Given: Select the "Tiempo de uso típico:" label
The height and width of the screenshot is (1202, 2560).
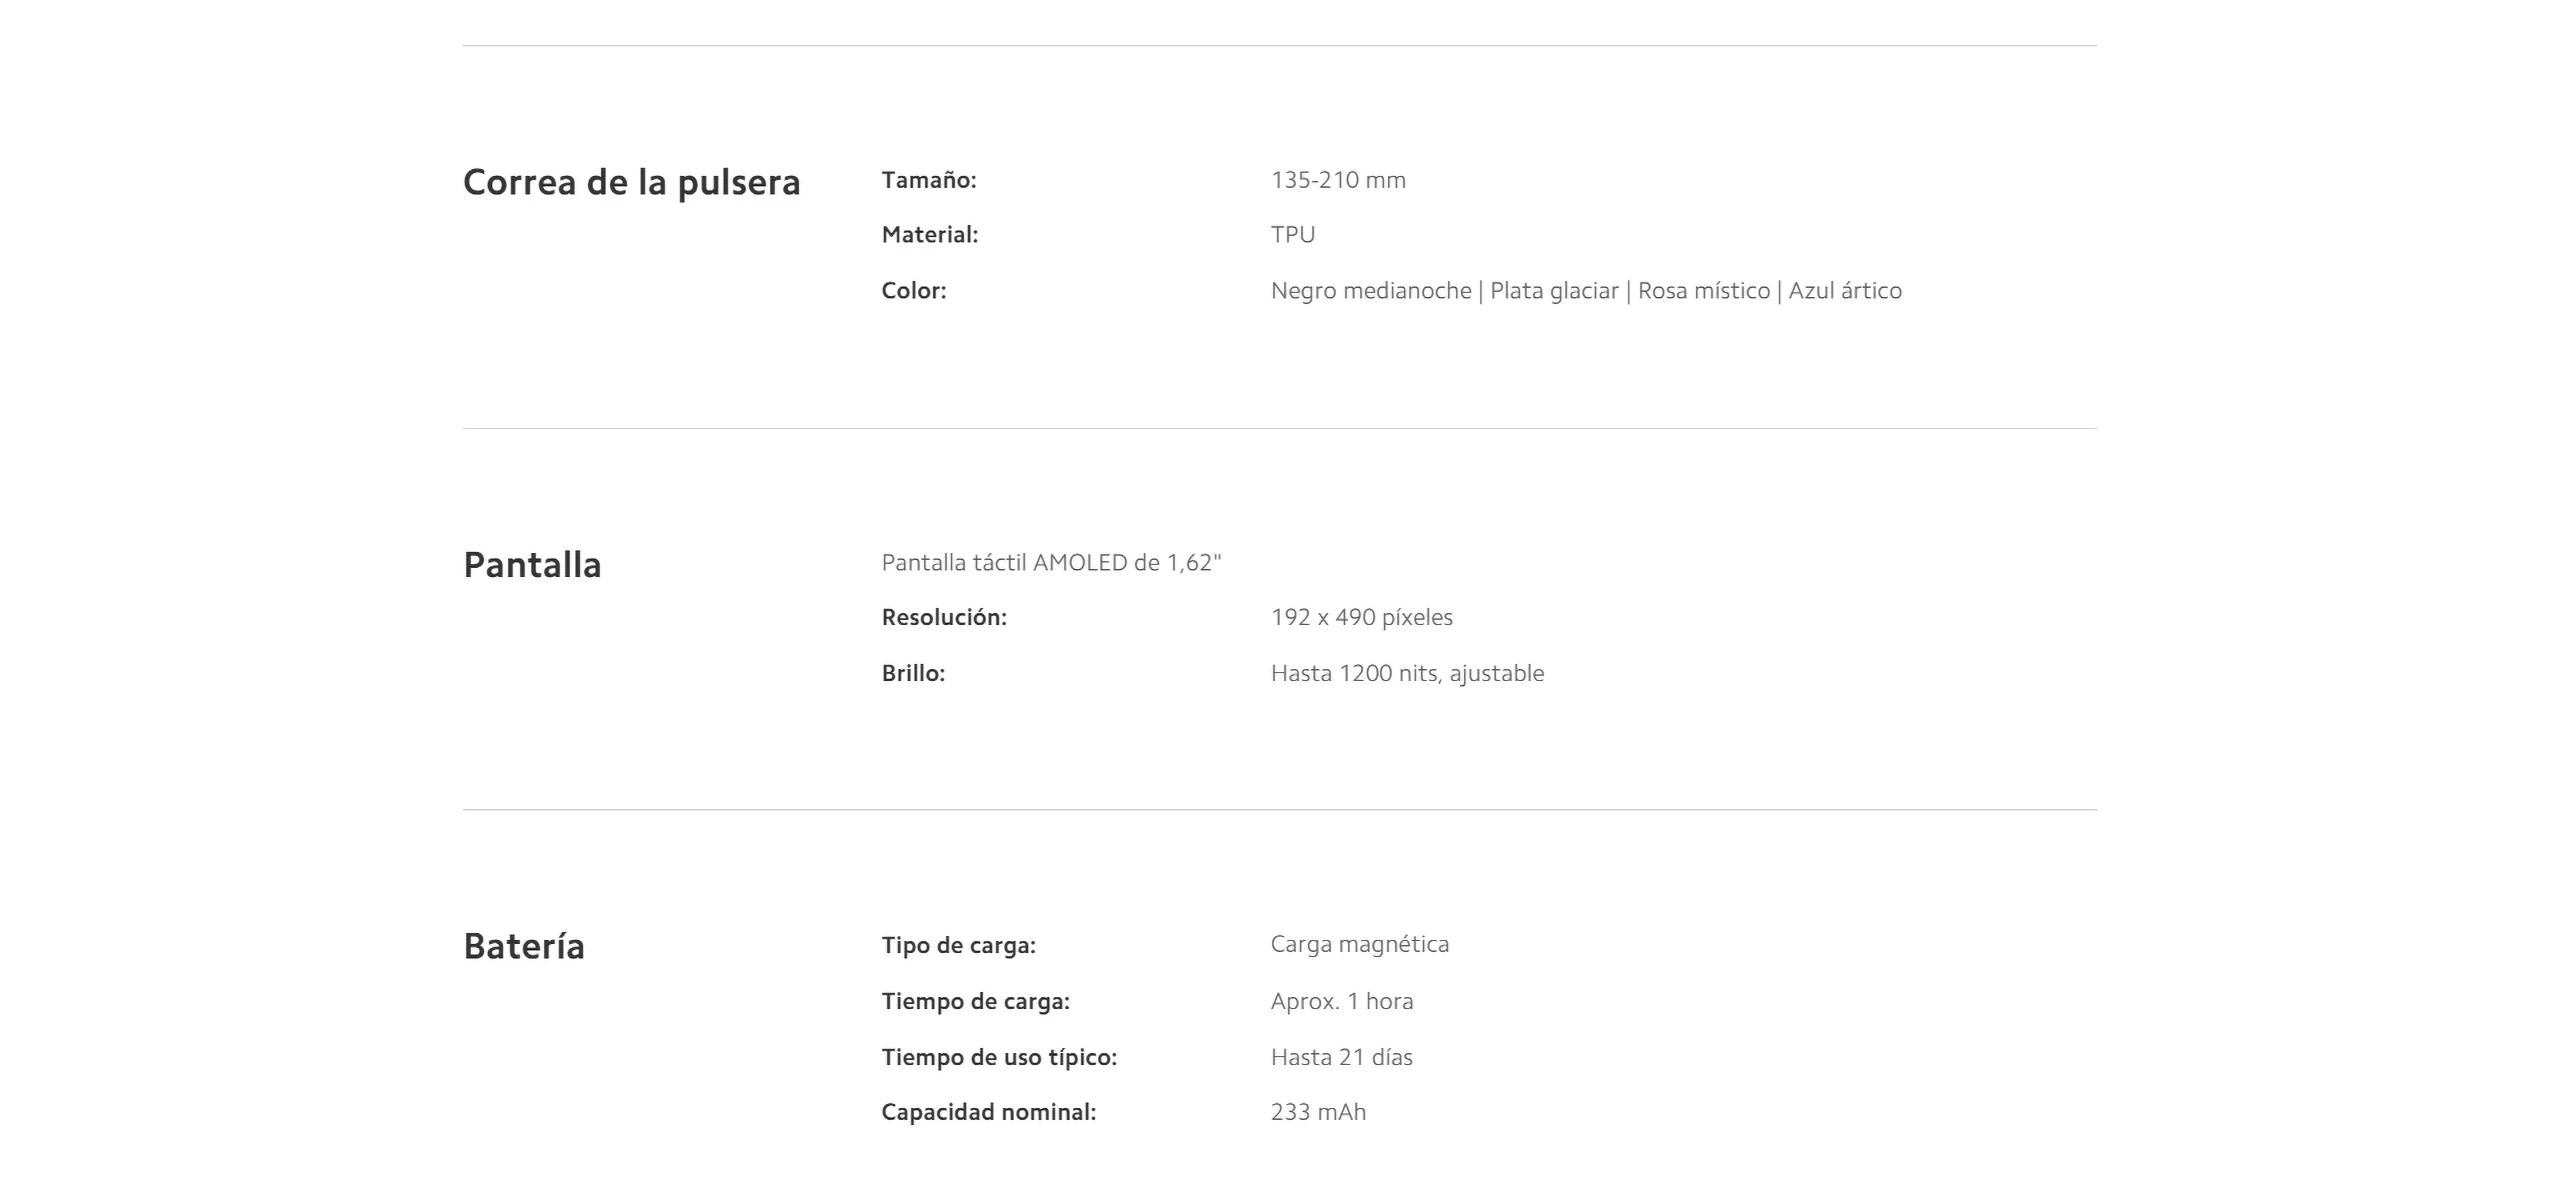Looking at the screenshot, I should pyautogui.click(x=999, y=1058).
